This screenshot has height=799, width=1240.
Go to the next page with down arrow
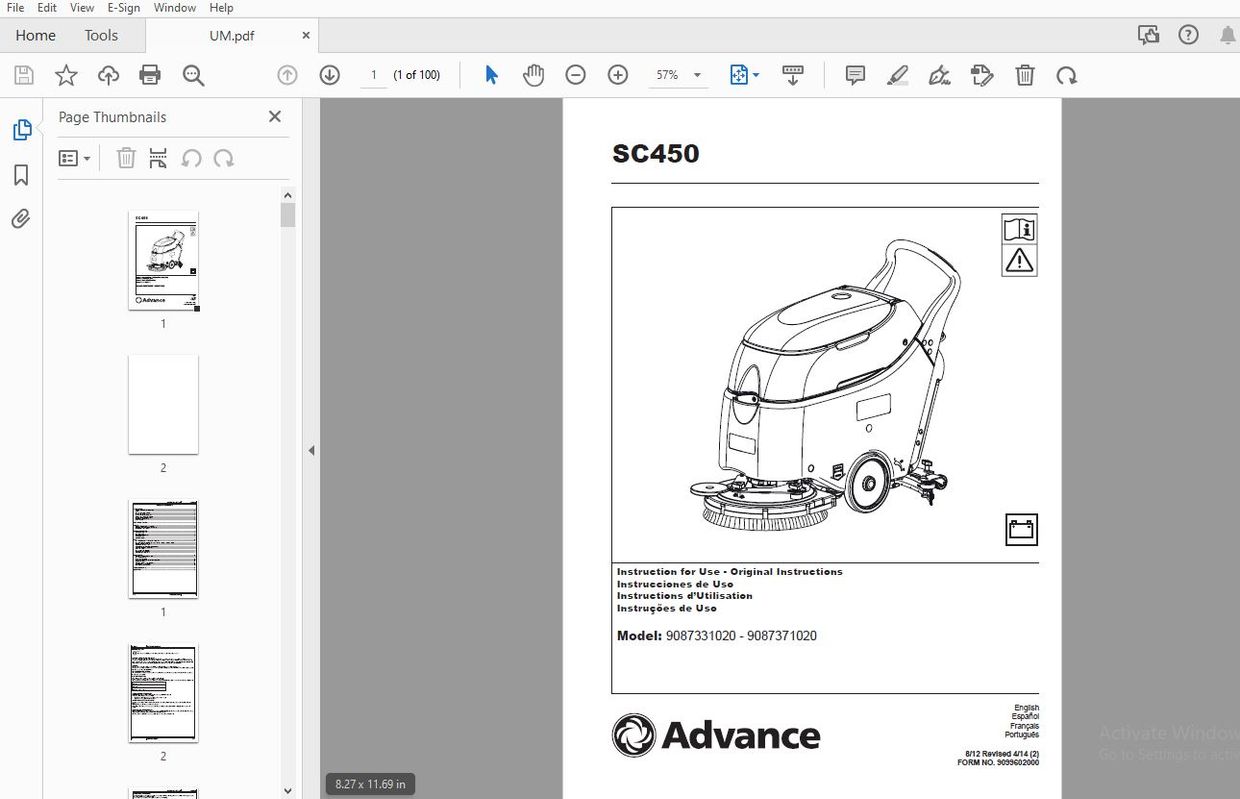click(x=329, y=74)
